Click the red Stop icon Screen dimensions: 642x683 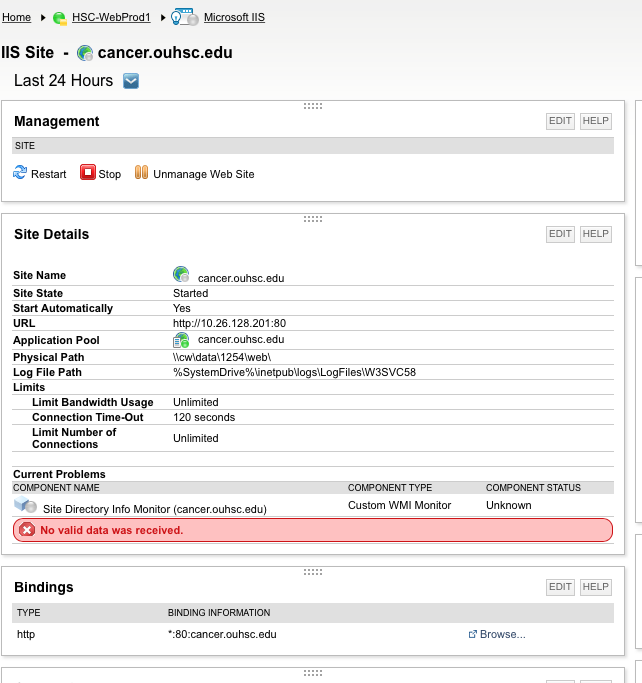tap(87, 173)
